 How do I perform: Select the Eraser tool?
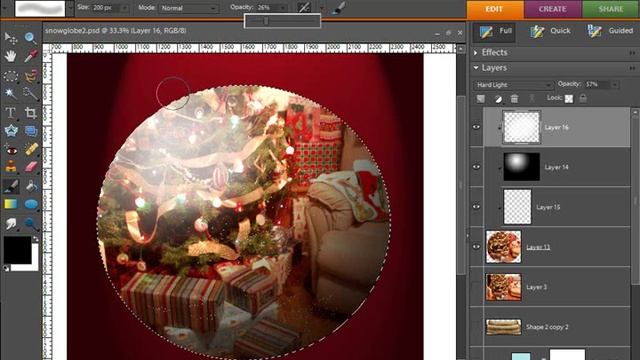[x=31, y=167]
